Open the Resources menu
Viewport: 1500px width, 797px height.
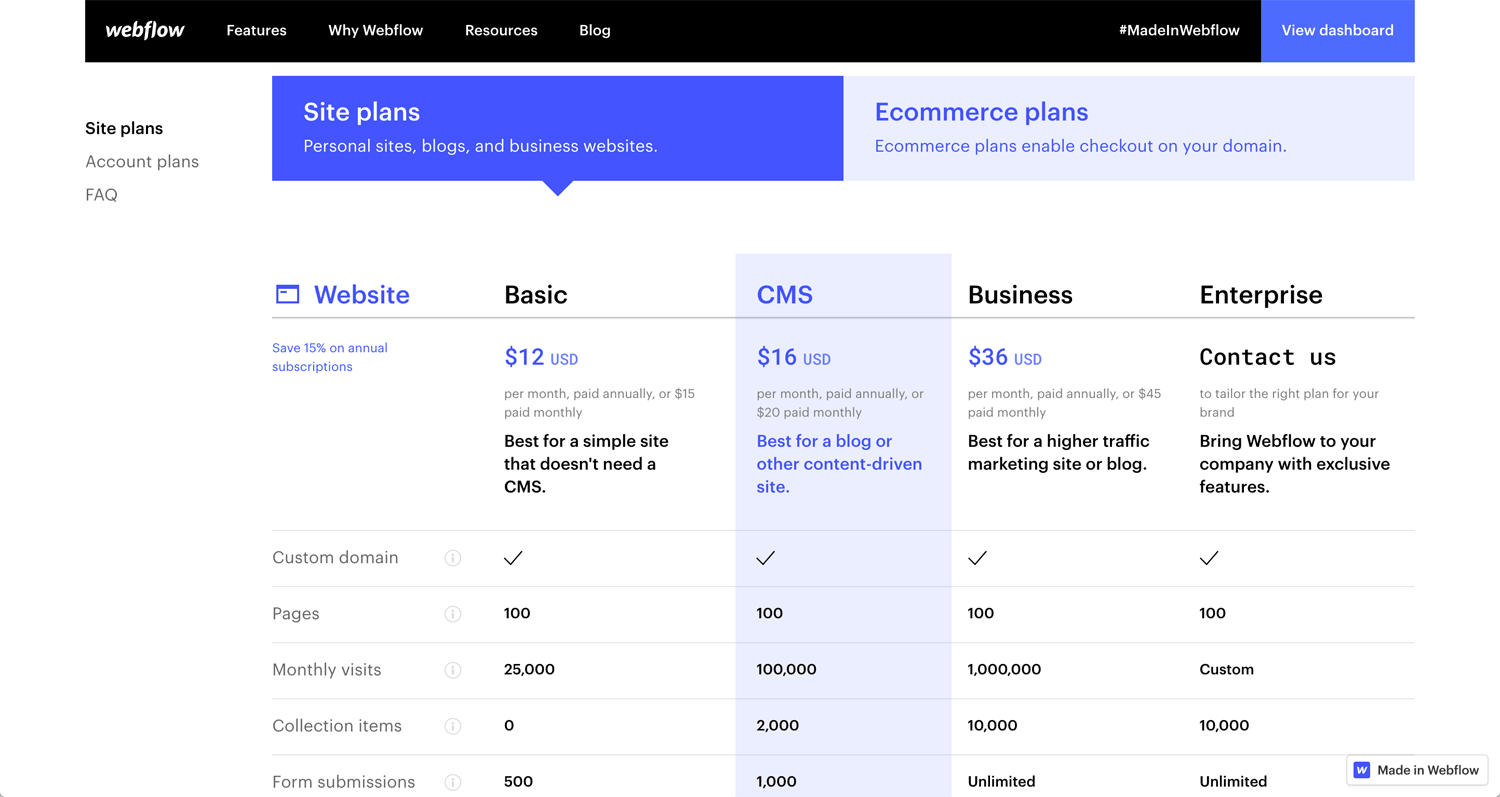pos(501,30)
